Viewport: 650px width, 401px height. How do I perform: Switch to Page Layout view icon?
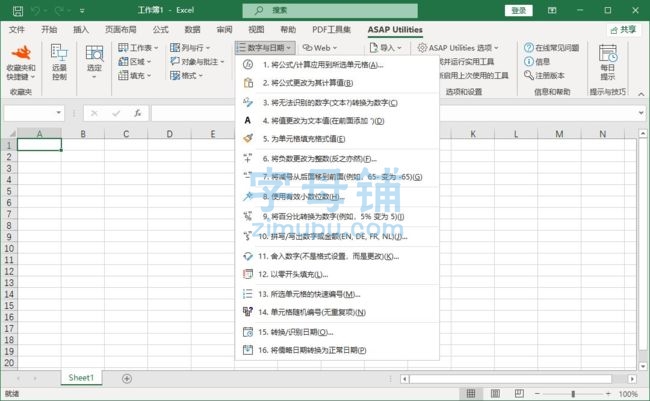click(x=495, y=394)
